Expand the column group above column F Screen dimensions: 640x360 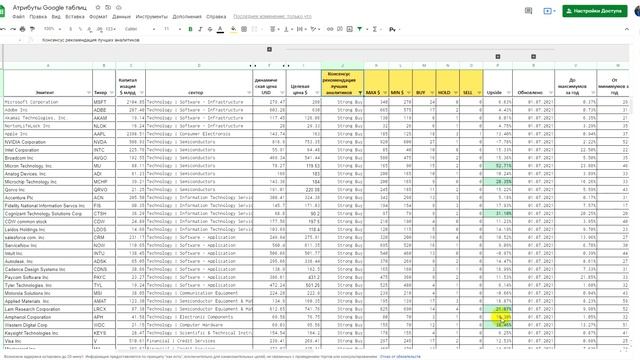click(x=269, y=49)
